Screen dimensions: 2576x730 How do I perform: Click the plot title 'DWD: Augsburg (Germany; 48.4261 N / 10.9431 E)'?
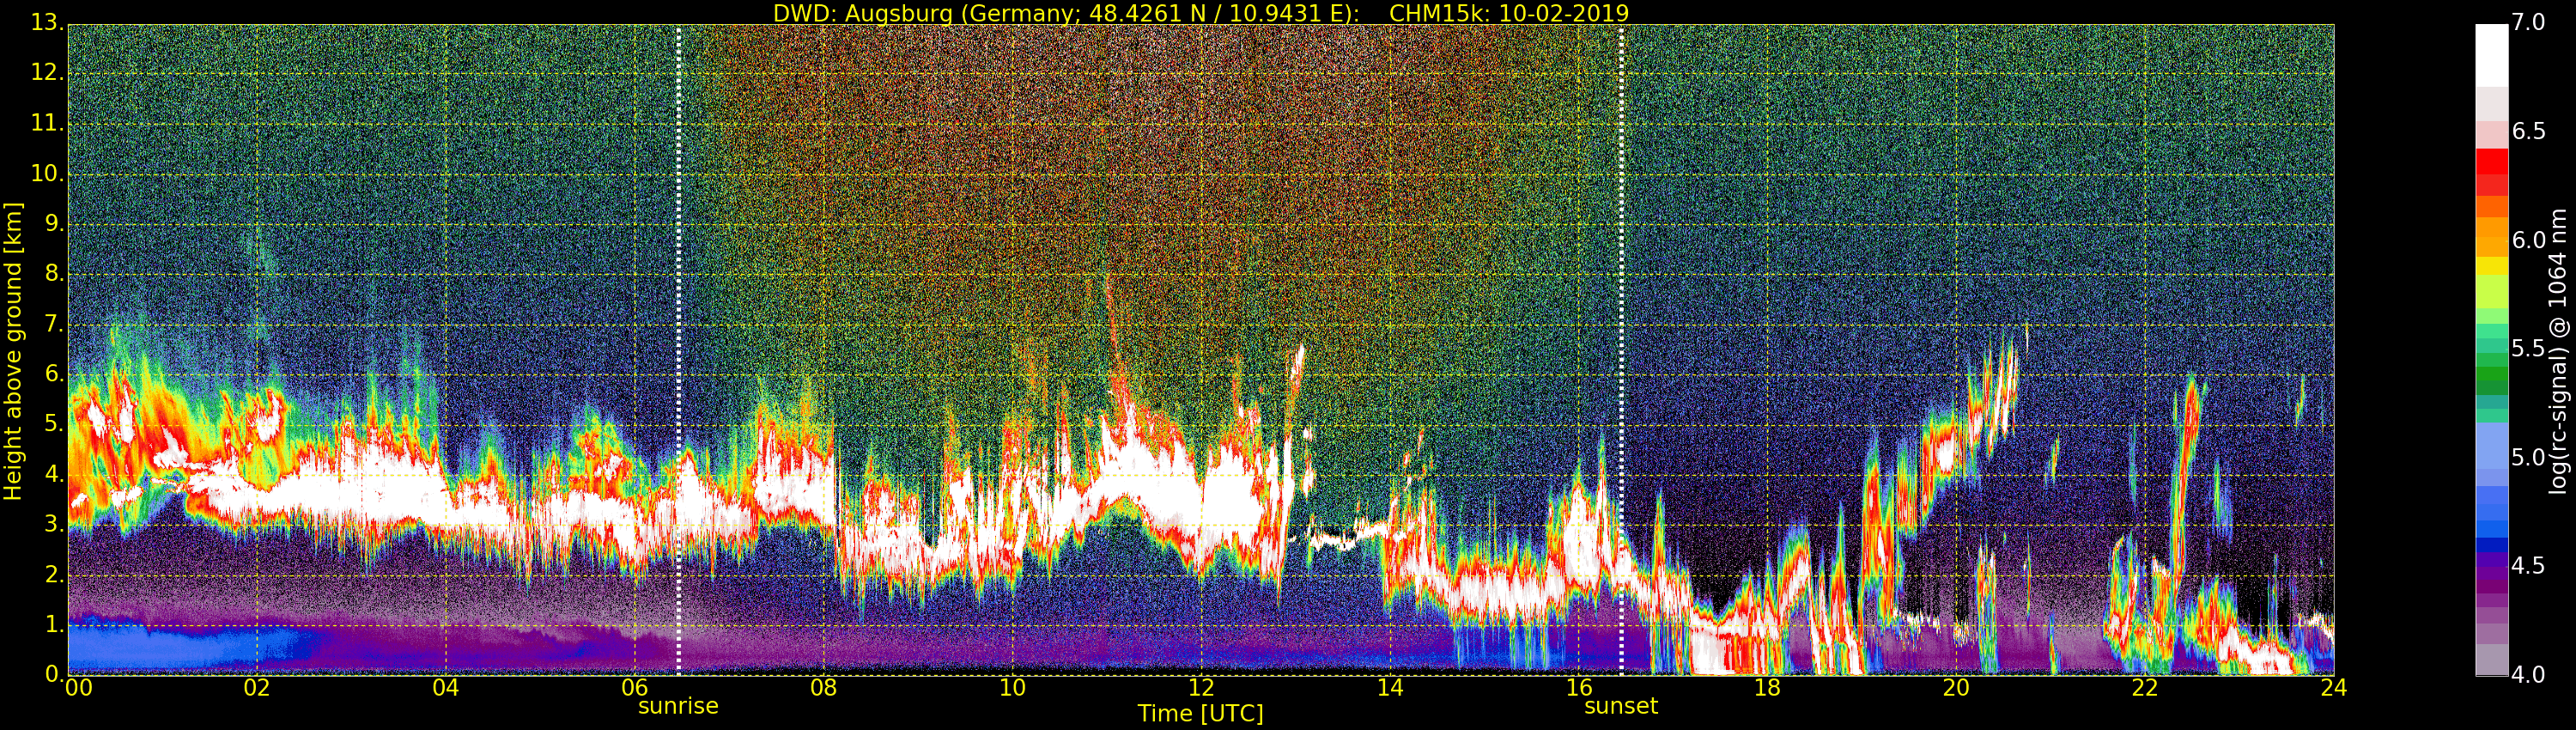(1066, 13)
